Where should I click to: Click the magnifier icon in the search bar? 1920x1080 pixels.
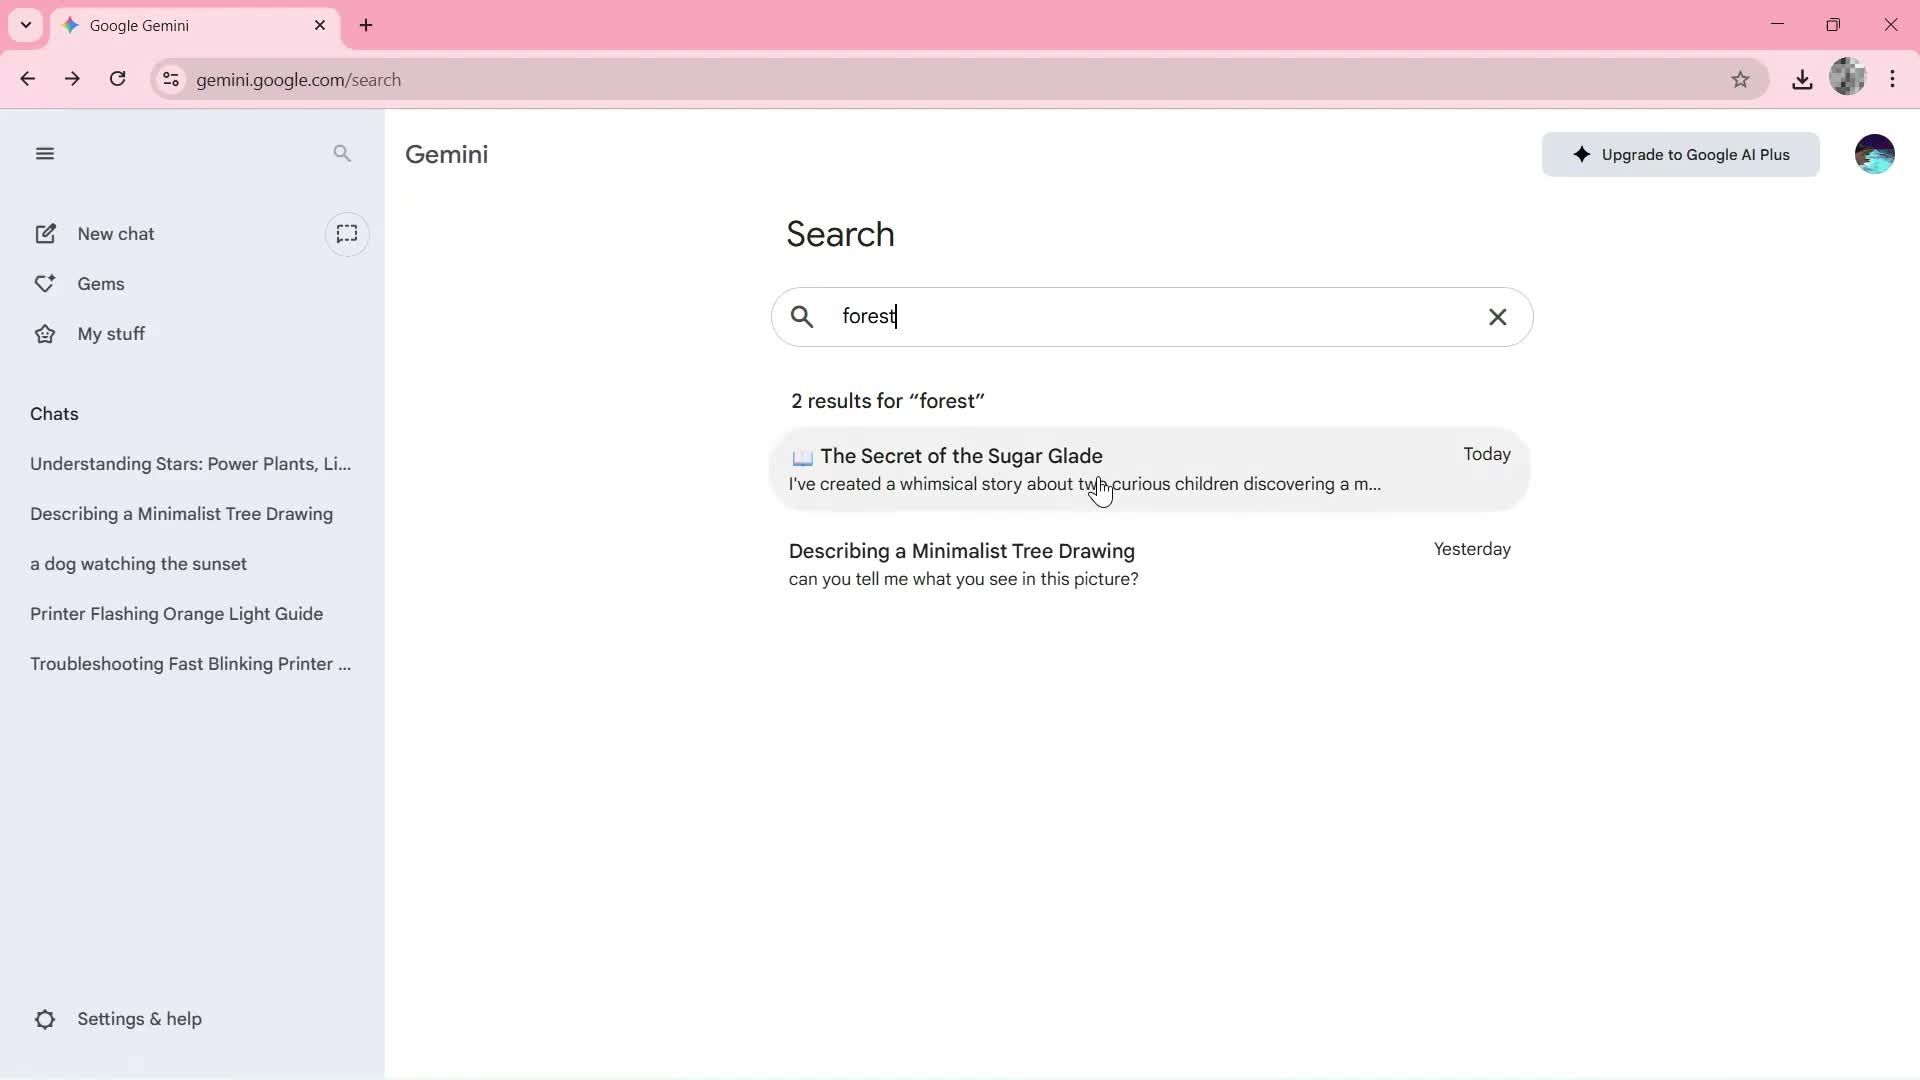click(803, 316)
